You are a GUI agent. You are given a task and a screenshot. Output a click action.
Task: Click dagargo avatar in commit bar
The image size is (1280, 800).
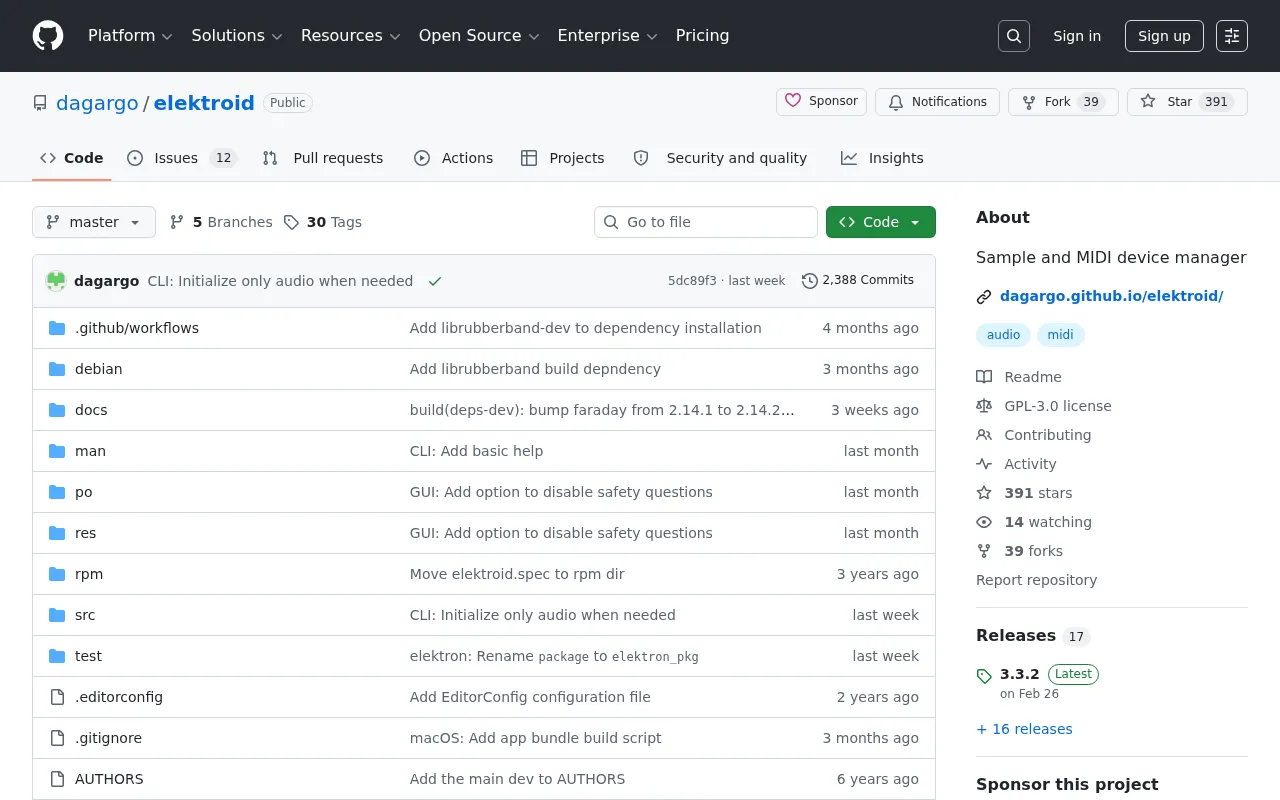tap(56, 281)
